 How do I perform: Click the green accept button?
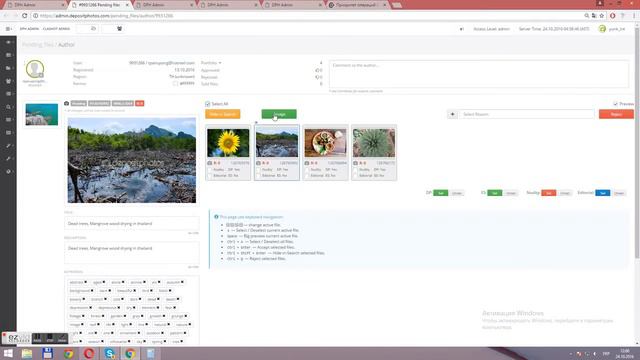tap(279, 114)
